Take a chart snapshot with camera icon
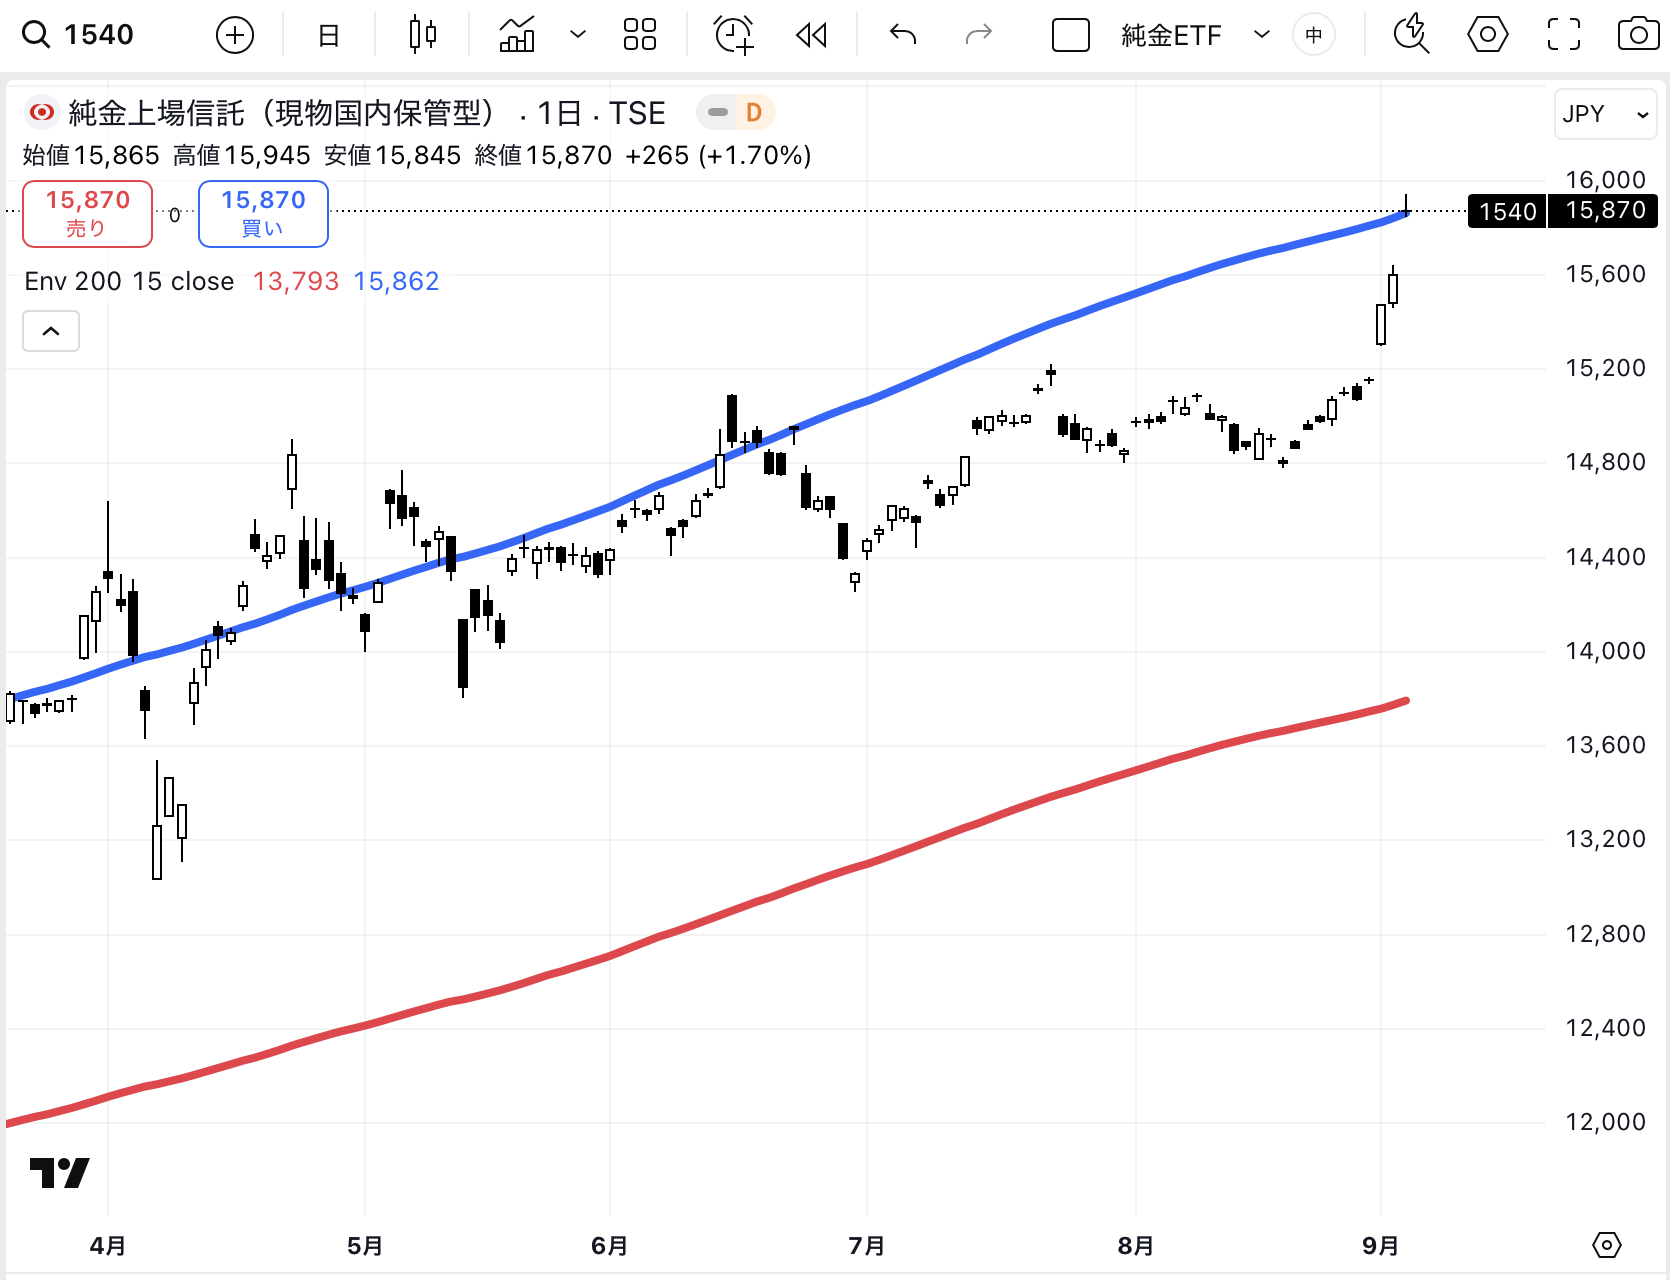The height and width of the screenshot is (1280, 1670). point(1638,35)
